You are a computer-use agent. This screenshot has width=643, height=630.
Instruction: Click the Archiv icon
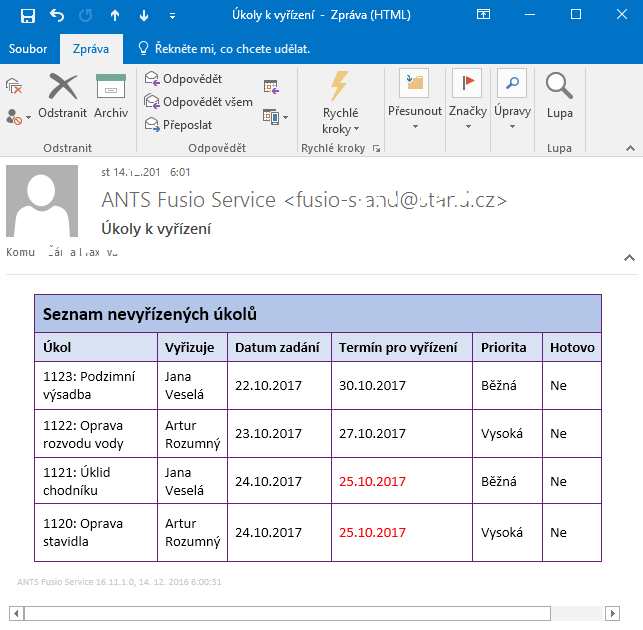(111, 86)
